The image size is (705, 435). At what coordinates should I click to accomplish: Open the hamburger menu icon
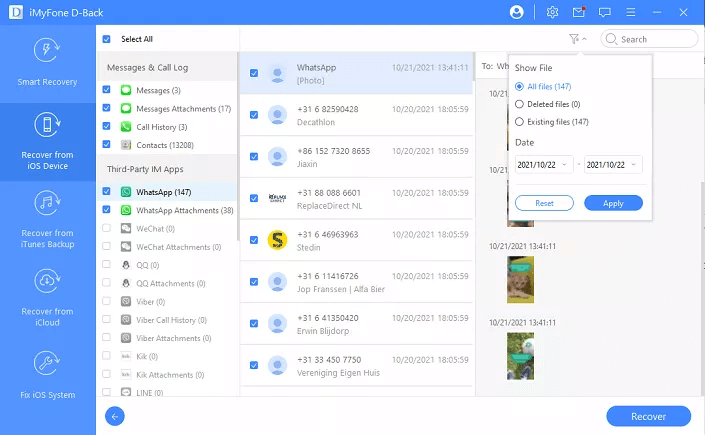tap(631, 12)
